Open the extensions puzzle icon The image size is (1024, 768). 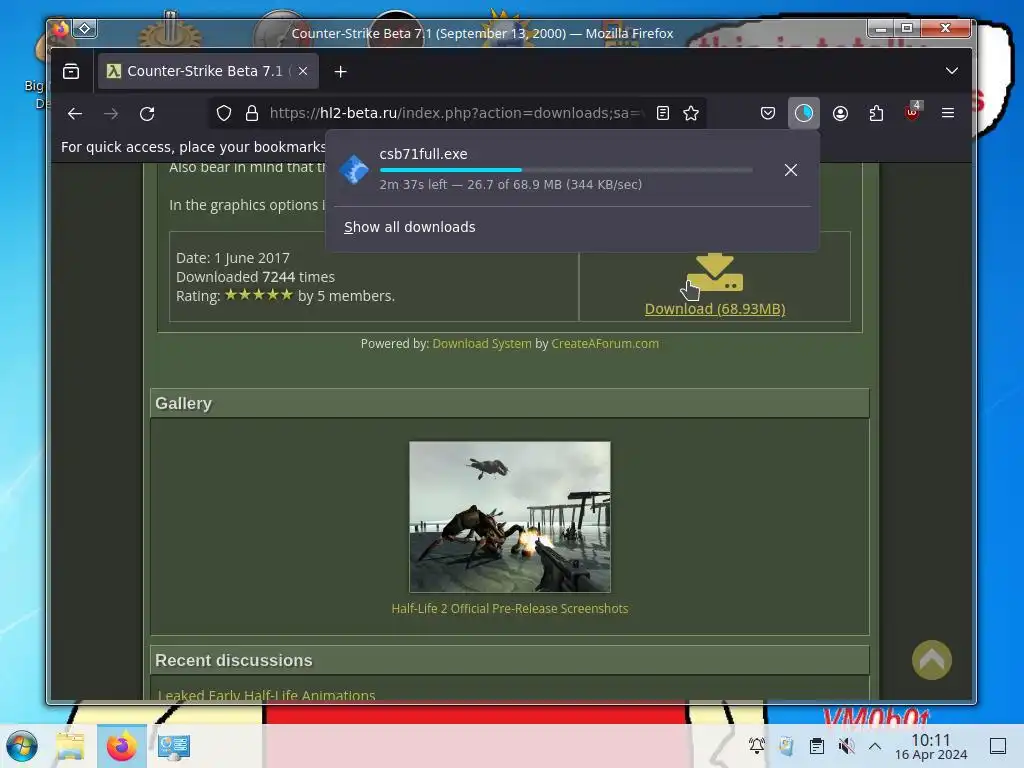tap(876, 114)
